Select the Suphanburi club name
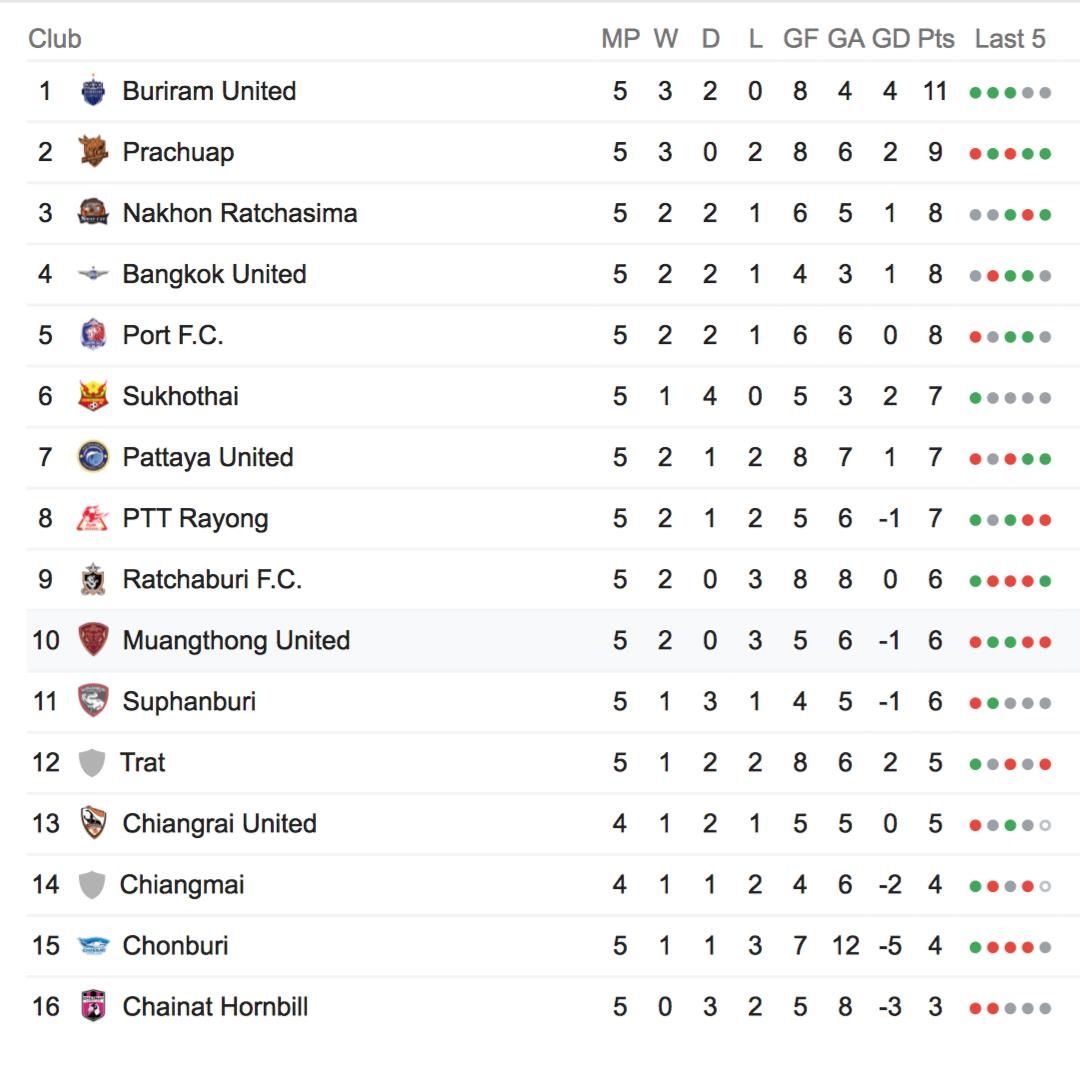The image size is (1080, 1068). point(189,701)
